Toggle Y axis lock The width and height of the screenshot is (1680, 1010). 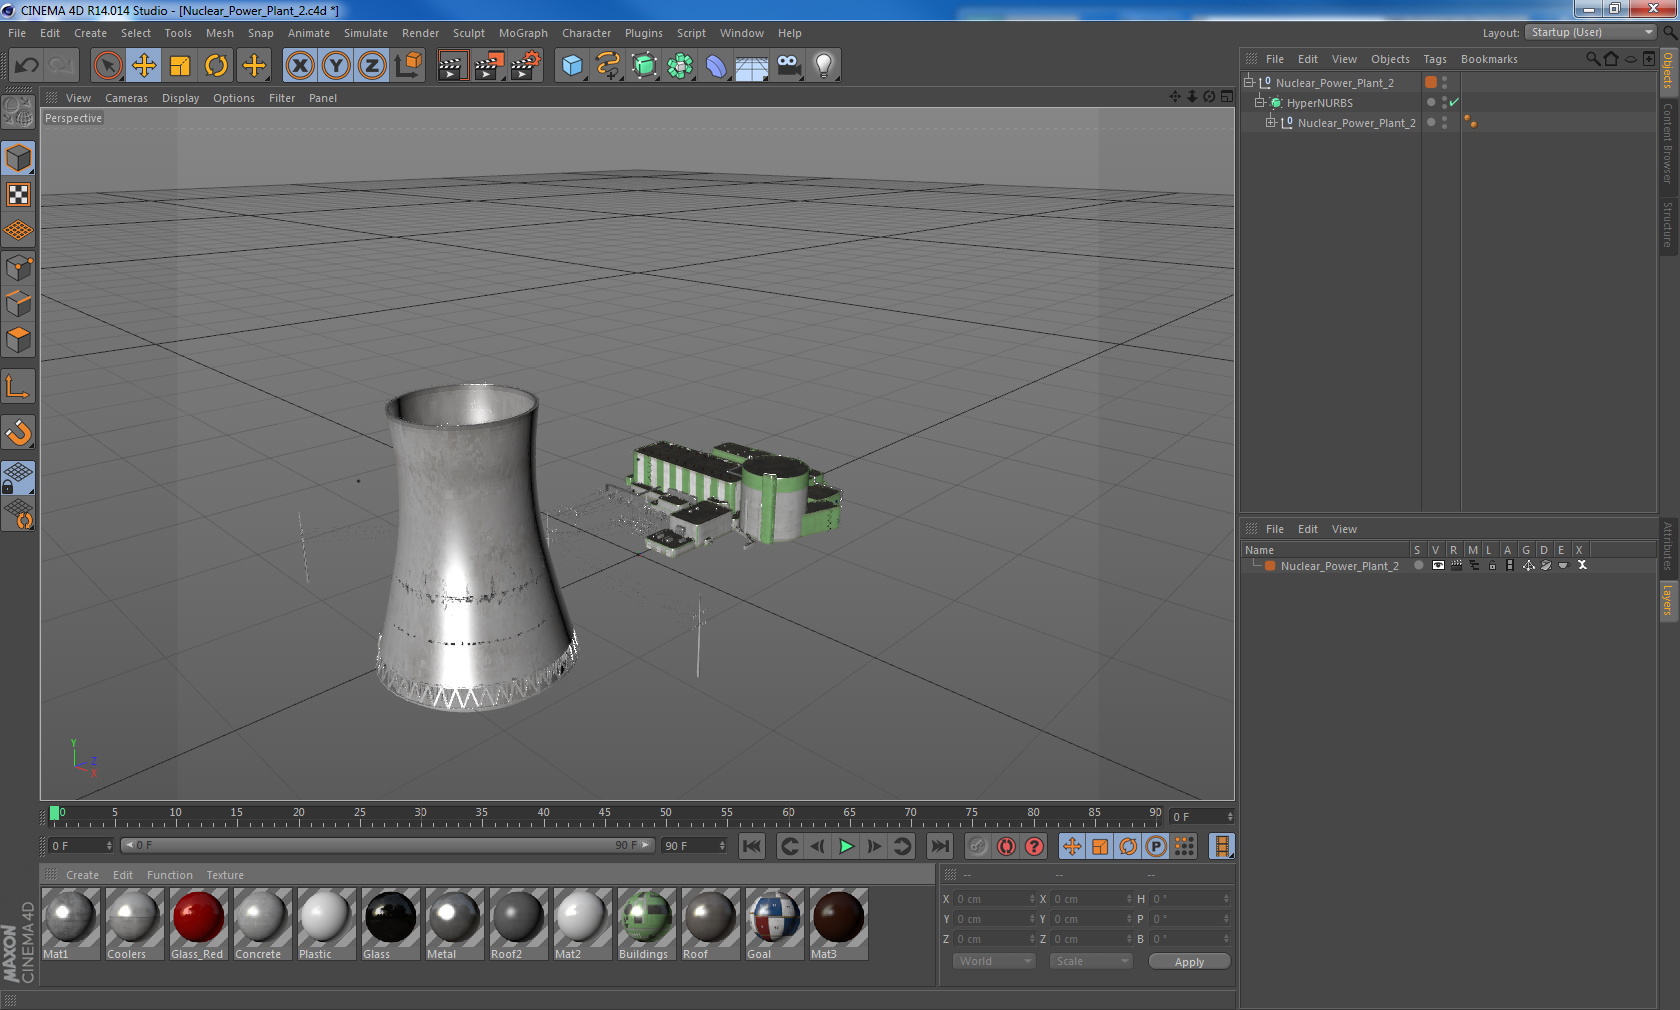coord(336,66)
